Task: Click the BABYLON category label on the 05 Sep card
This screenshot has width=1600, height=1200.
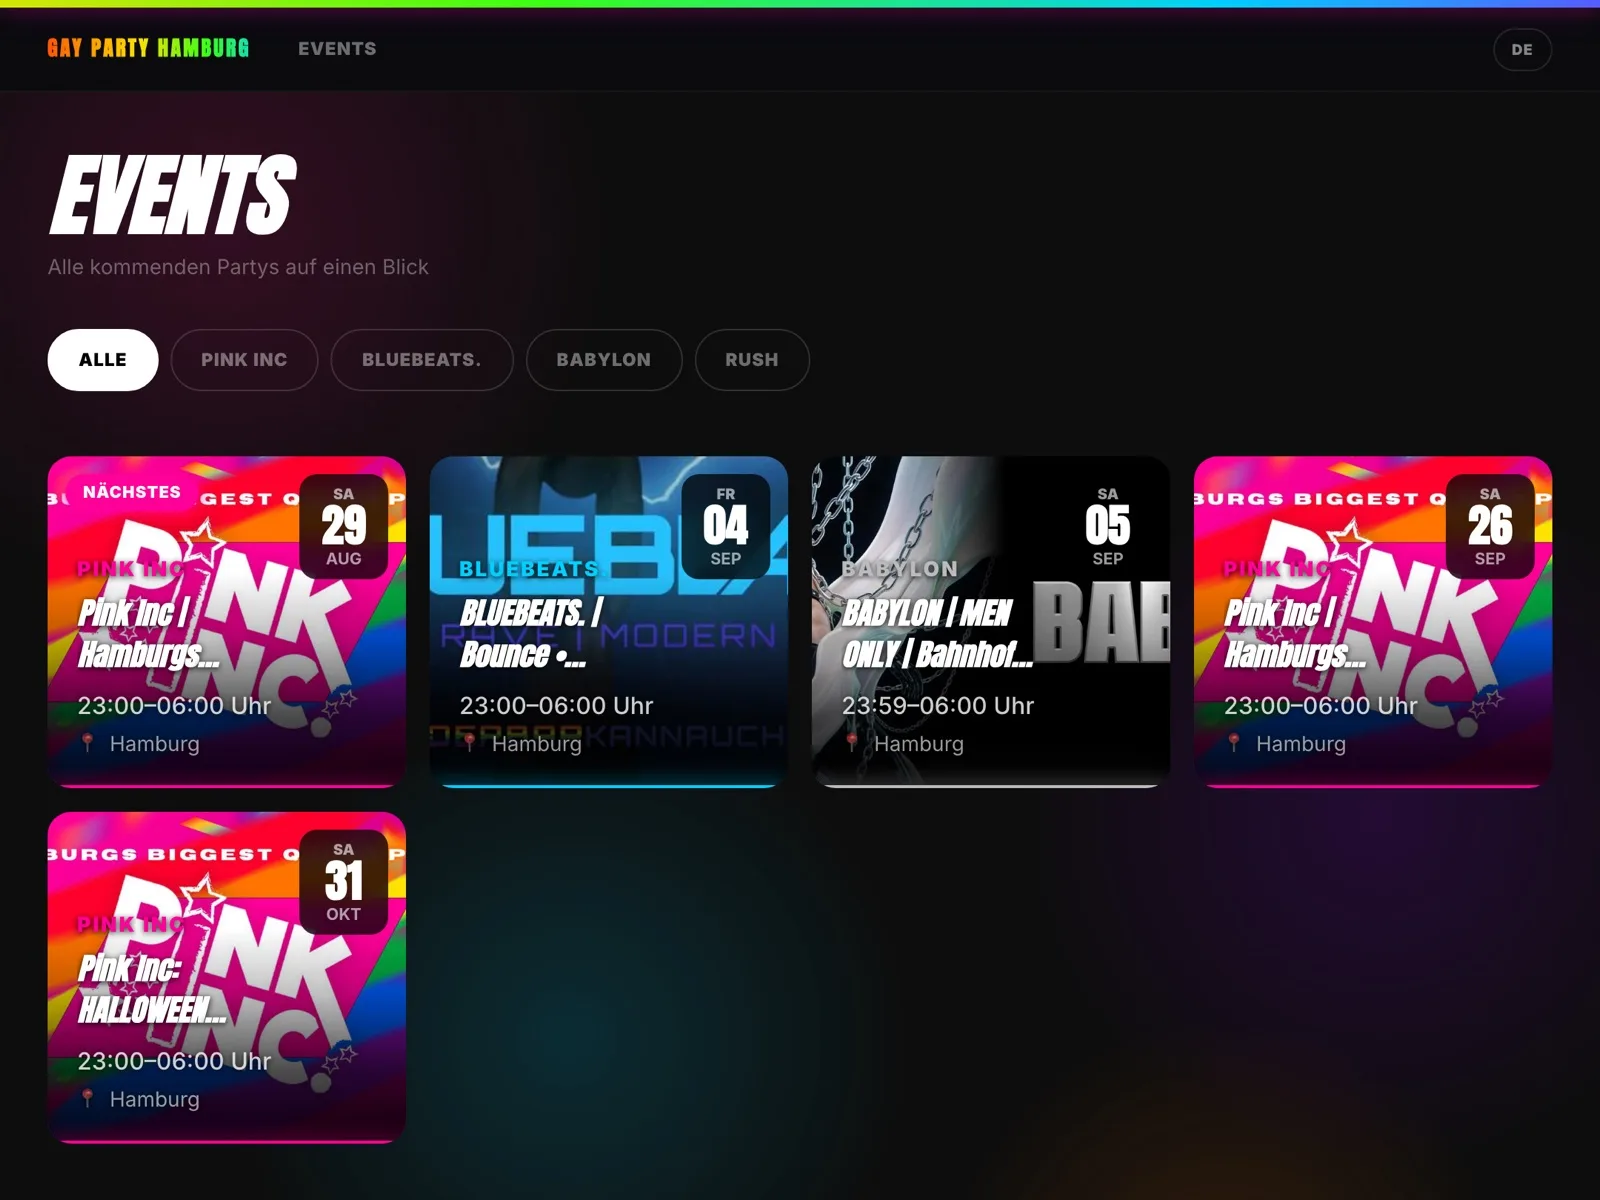Action: 900,568
